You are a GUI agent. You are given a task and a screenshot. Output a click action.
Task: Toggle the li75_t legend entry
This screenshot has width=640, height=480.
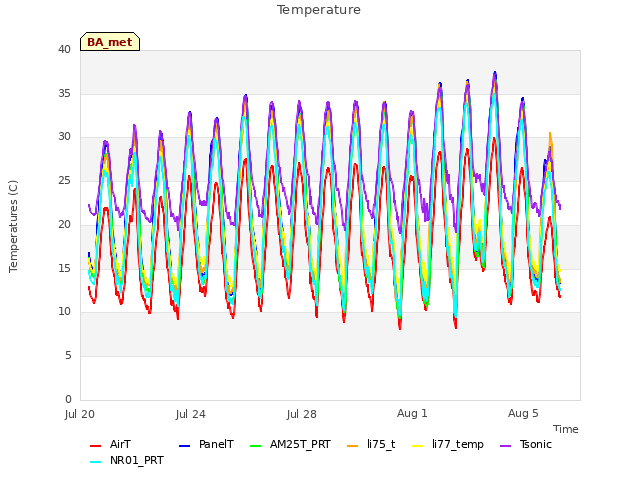[x=371, y=444]
